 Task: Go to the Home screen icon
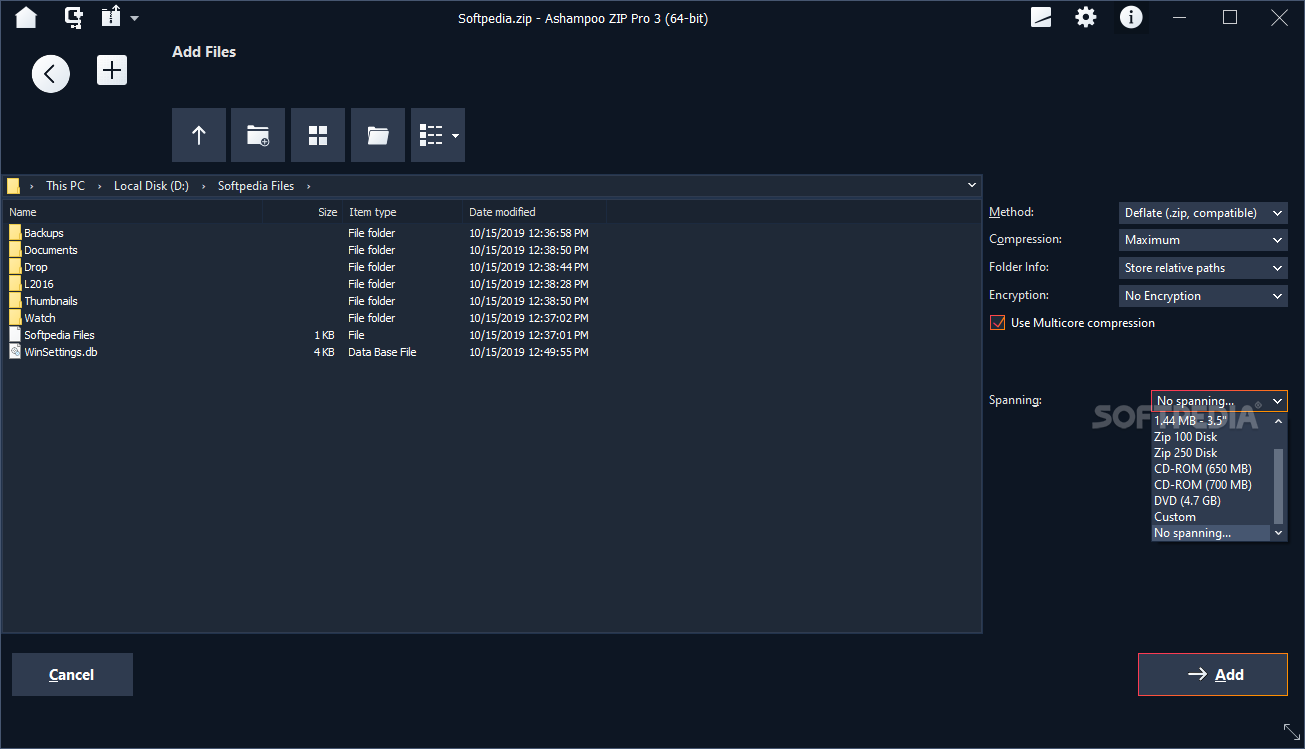(x=26, y=17)
